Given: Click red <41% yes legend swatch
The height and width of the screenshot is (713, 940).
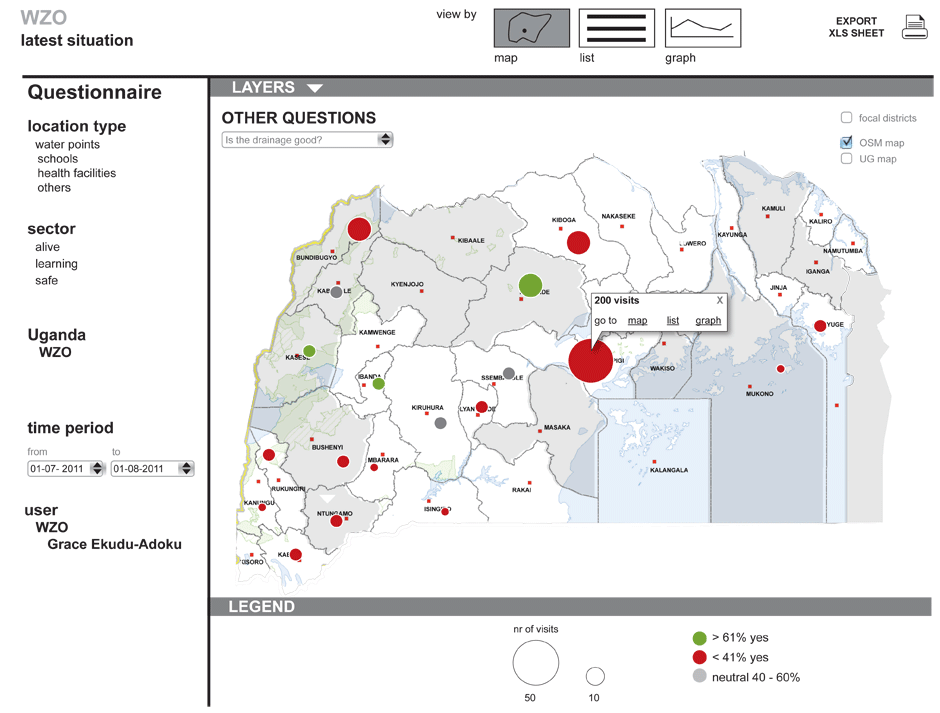Looking at the screenshot, I should [700, 657].
